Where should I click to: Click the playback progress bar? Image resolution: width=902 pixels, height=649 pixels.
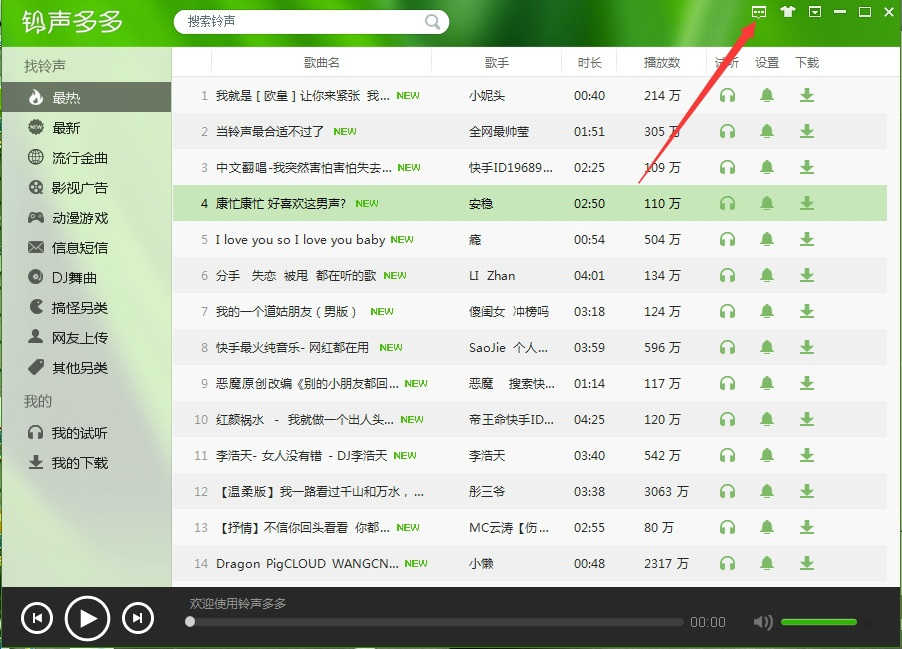click(435, 622)
